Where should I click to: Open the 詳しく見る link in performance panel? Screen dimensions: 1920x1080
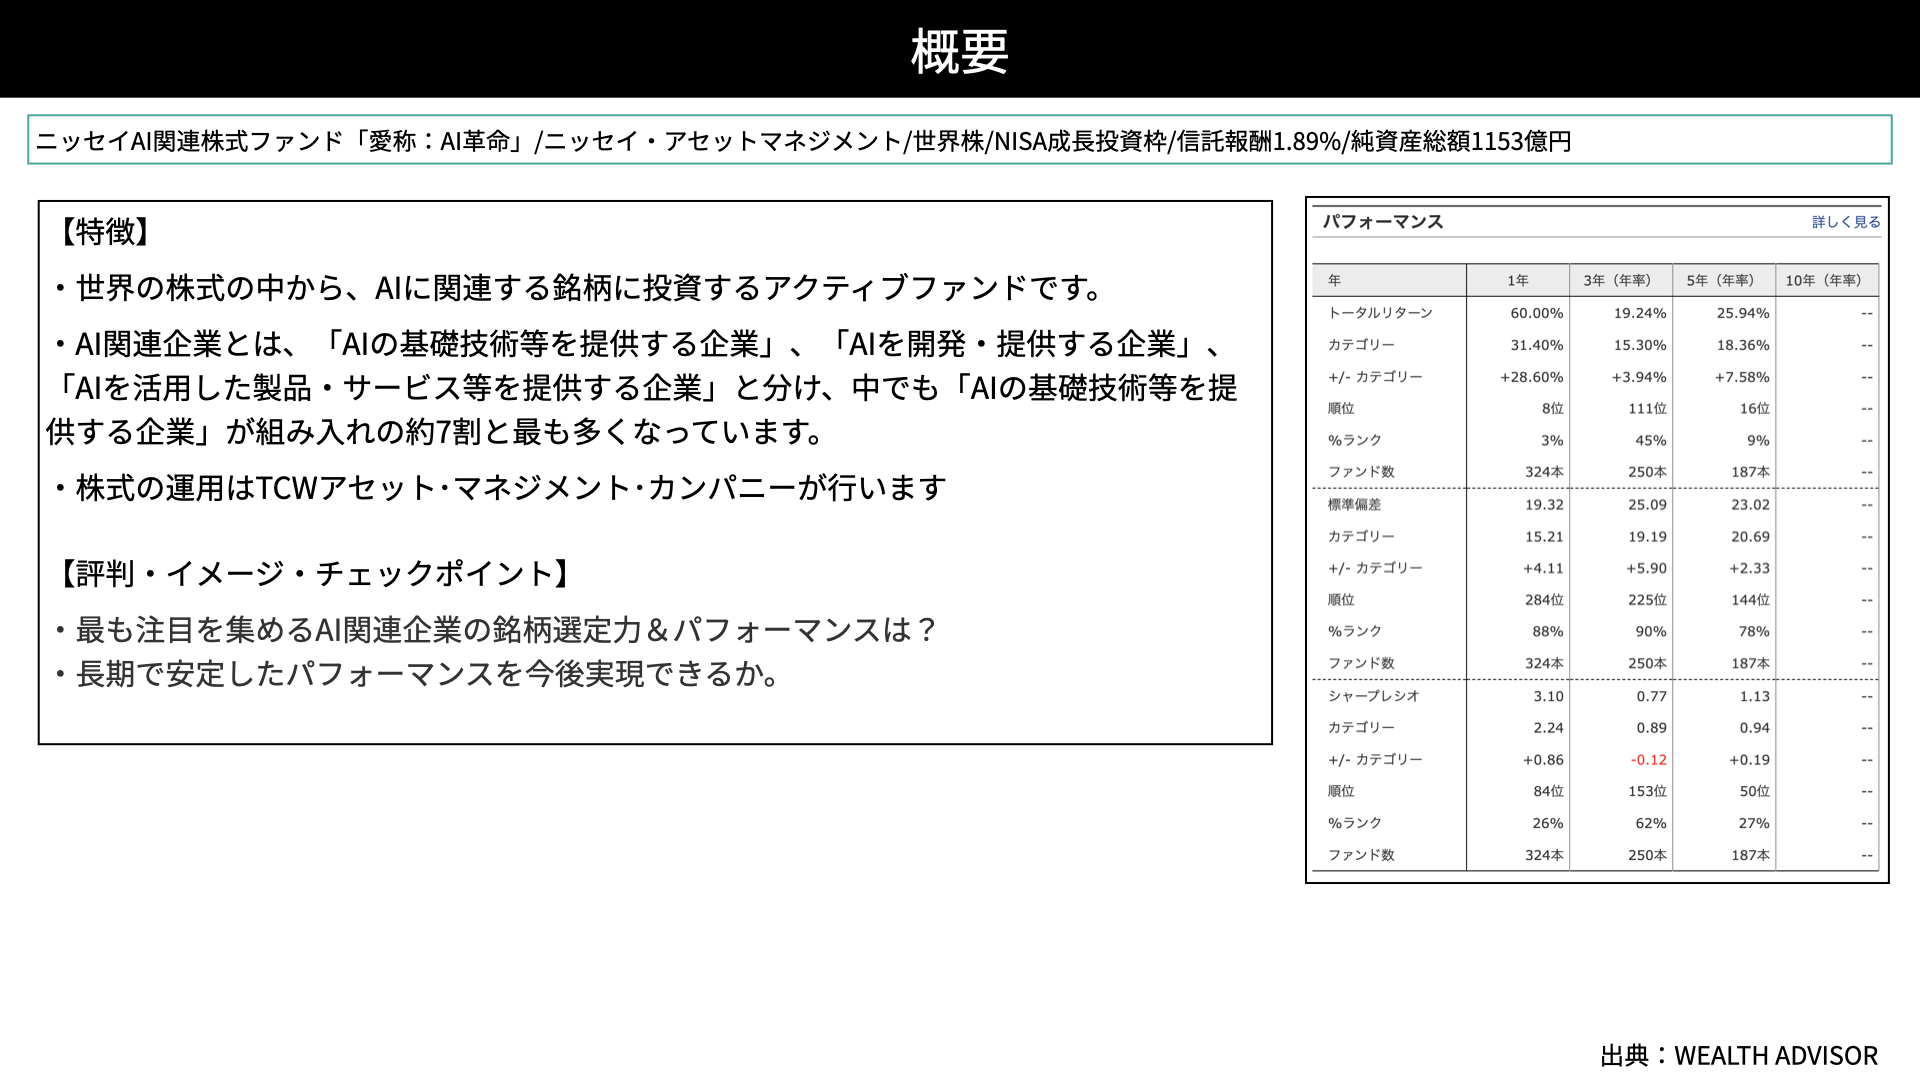1846,222
